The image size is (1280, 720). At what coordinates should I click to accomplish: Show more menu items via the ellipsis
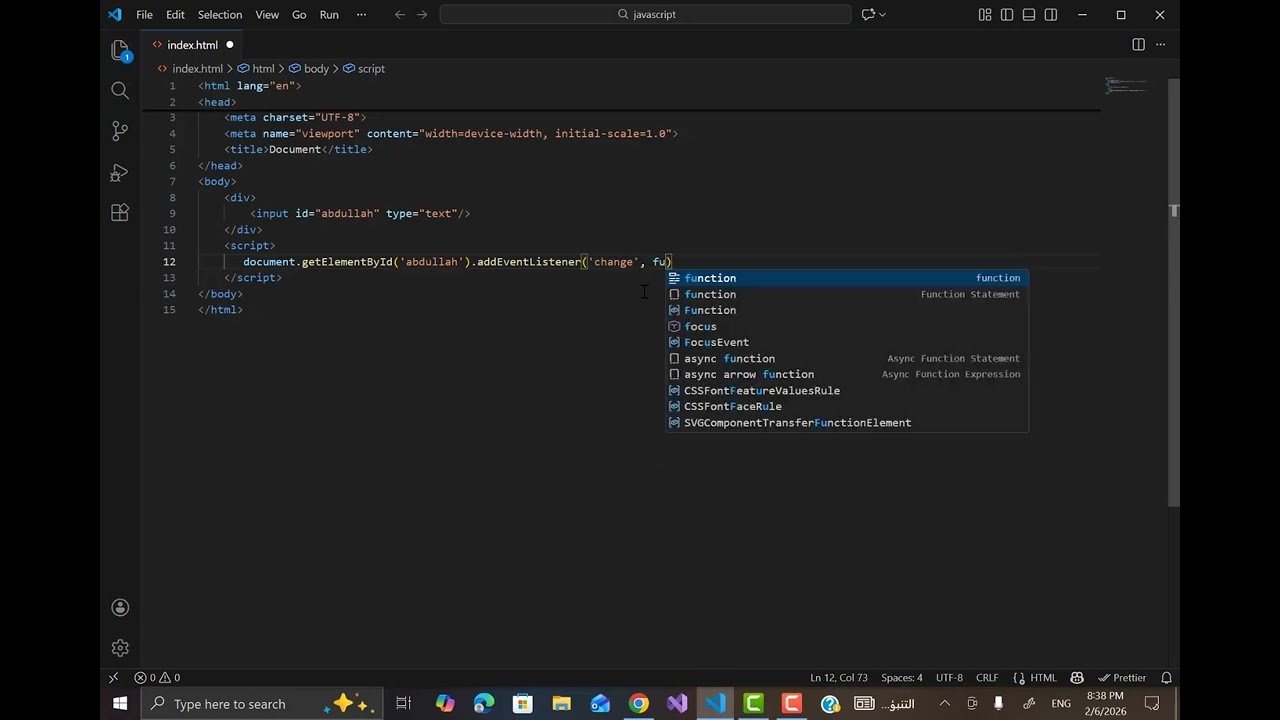(x=361, y=15)
